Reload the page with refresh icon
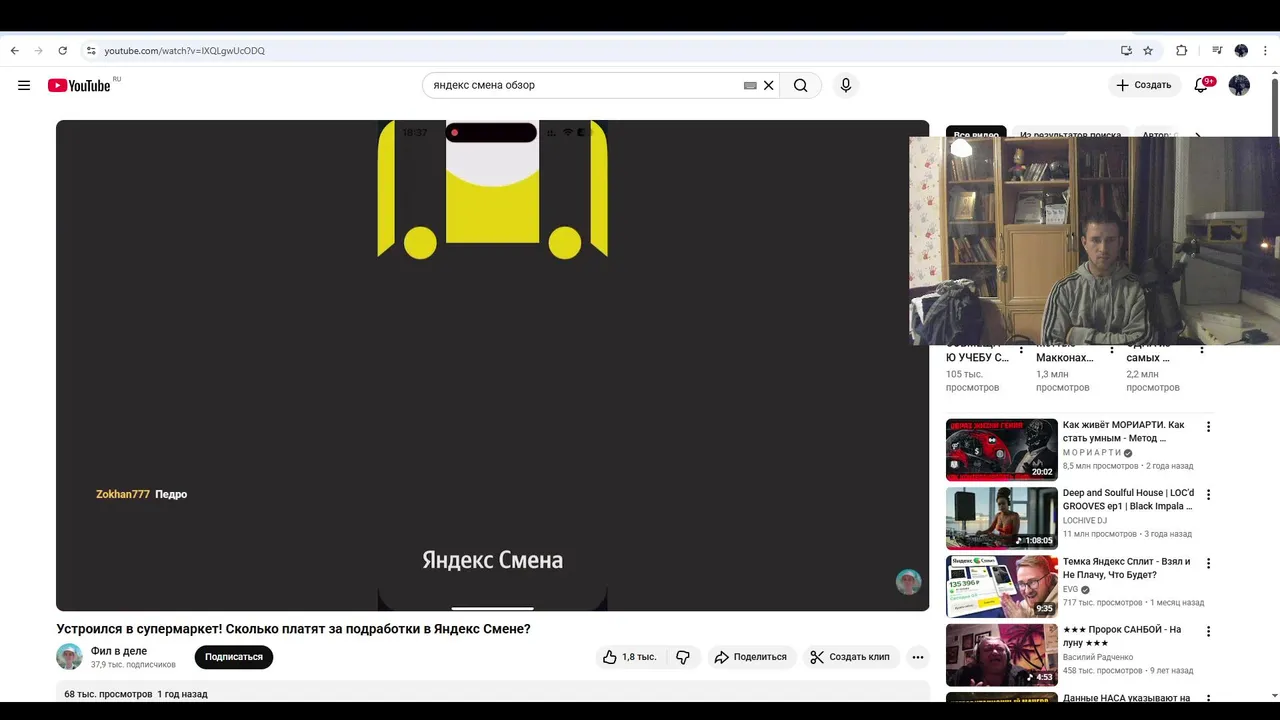 tap(63, 51)
